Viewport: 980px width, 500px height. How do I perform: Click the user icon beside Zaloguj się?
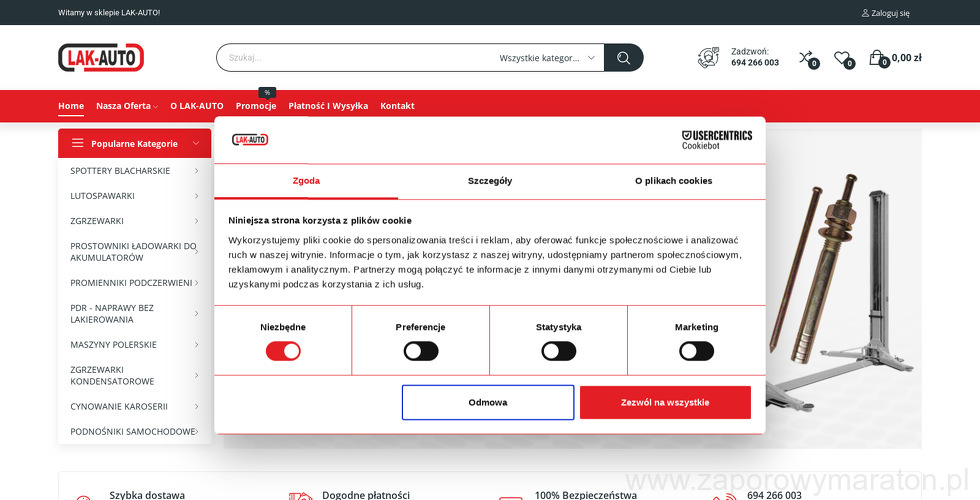pos(865,12)
